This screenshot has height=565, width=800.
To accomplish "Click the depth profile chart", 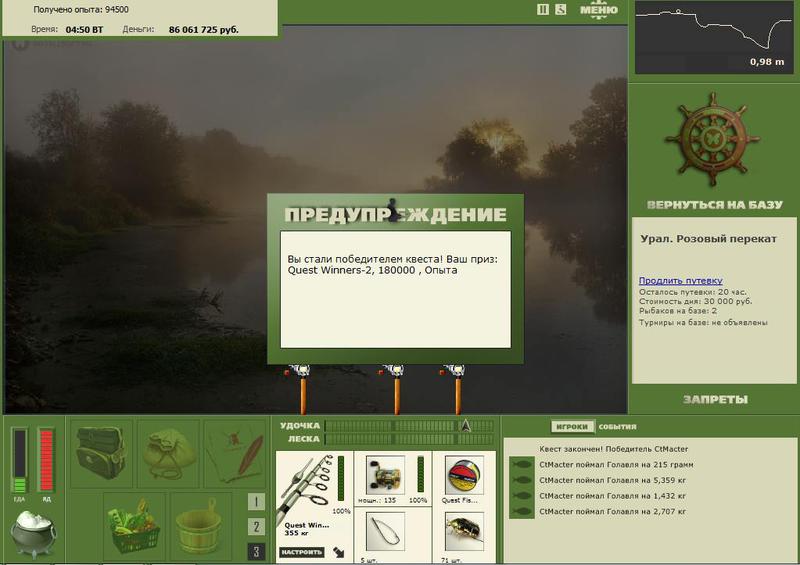I will 714,37.
